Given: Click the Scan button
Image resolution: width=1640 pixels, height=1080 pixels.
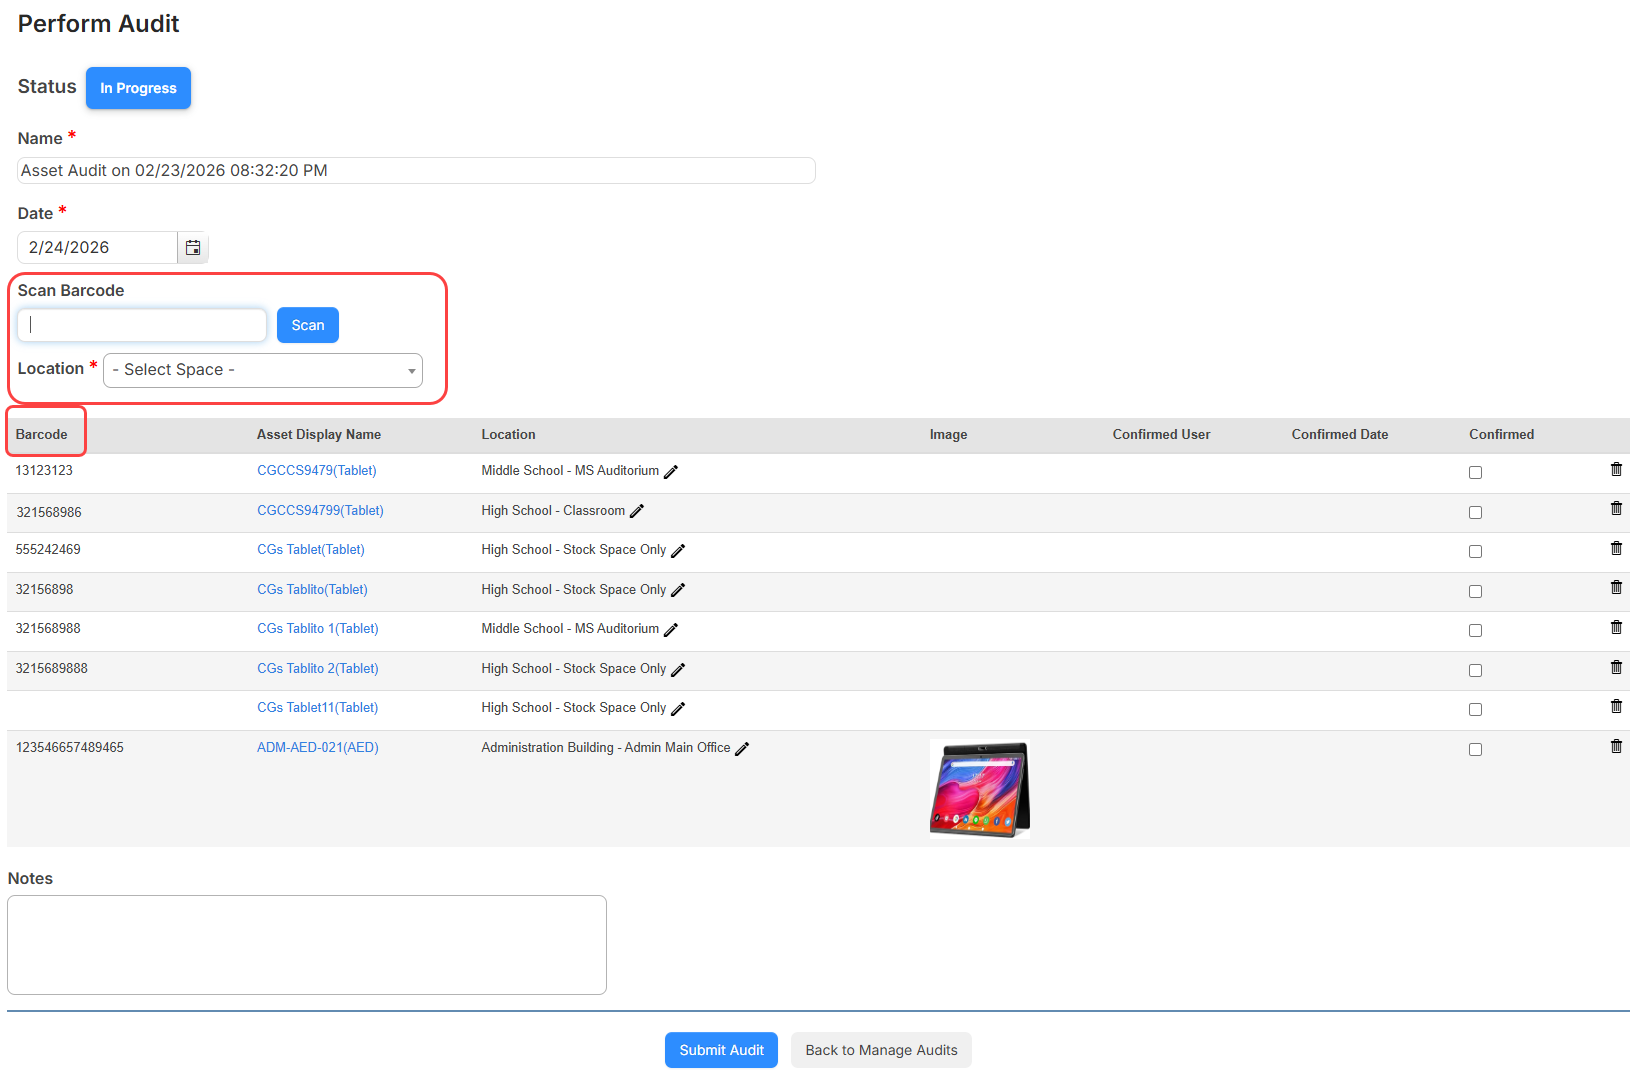Looking at the screenshot, I should pos(307,324).
